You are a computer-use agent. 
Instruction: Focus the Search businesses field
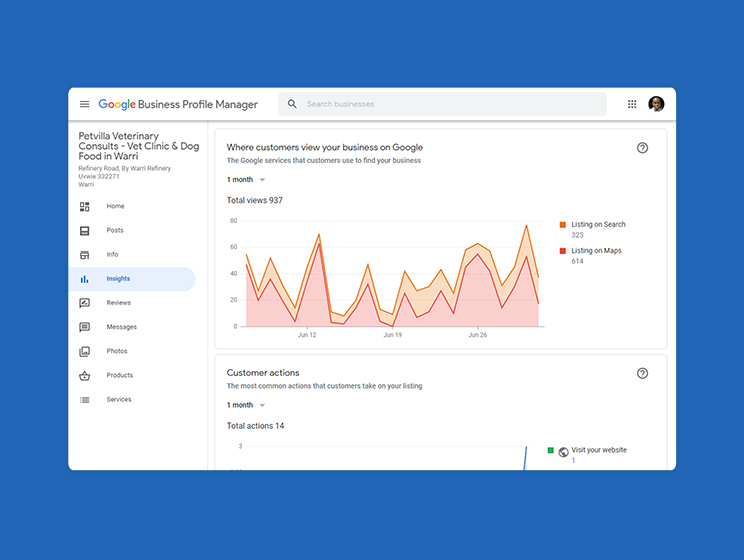[x=442, y=104]
